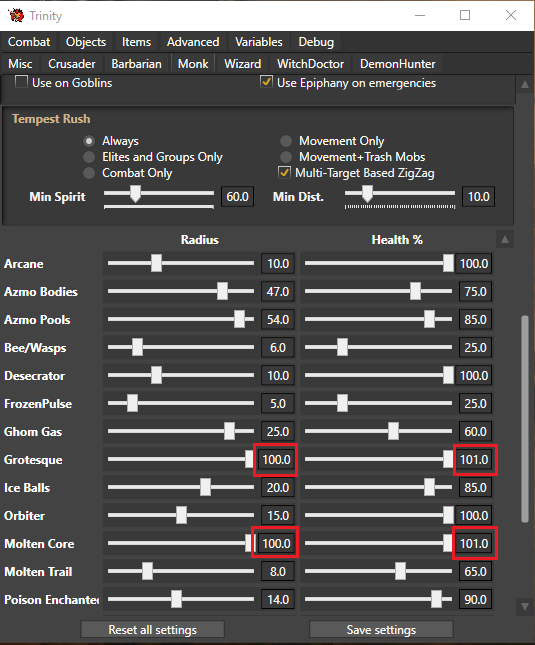
Task: Open the Misc class tab
Action: (20, 64)
